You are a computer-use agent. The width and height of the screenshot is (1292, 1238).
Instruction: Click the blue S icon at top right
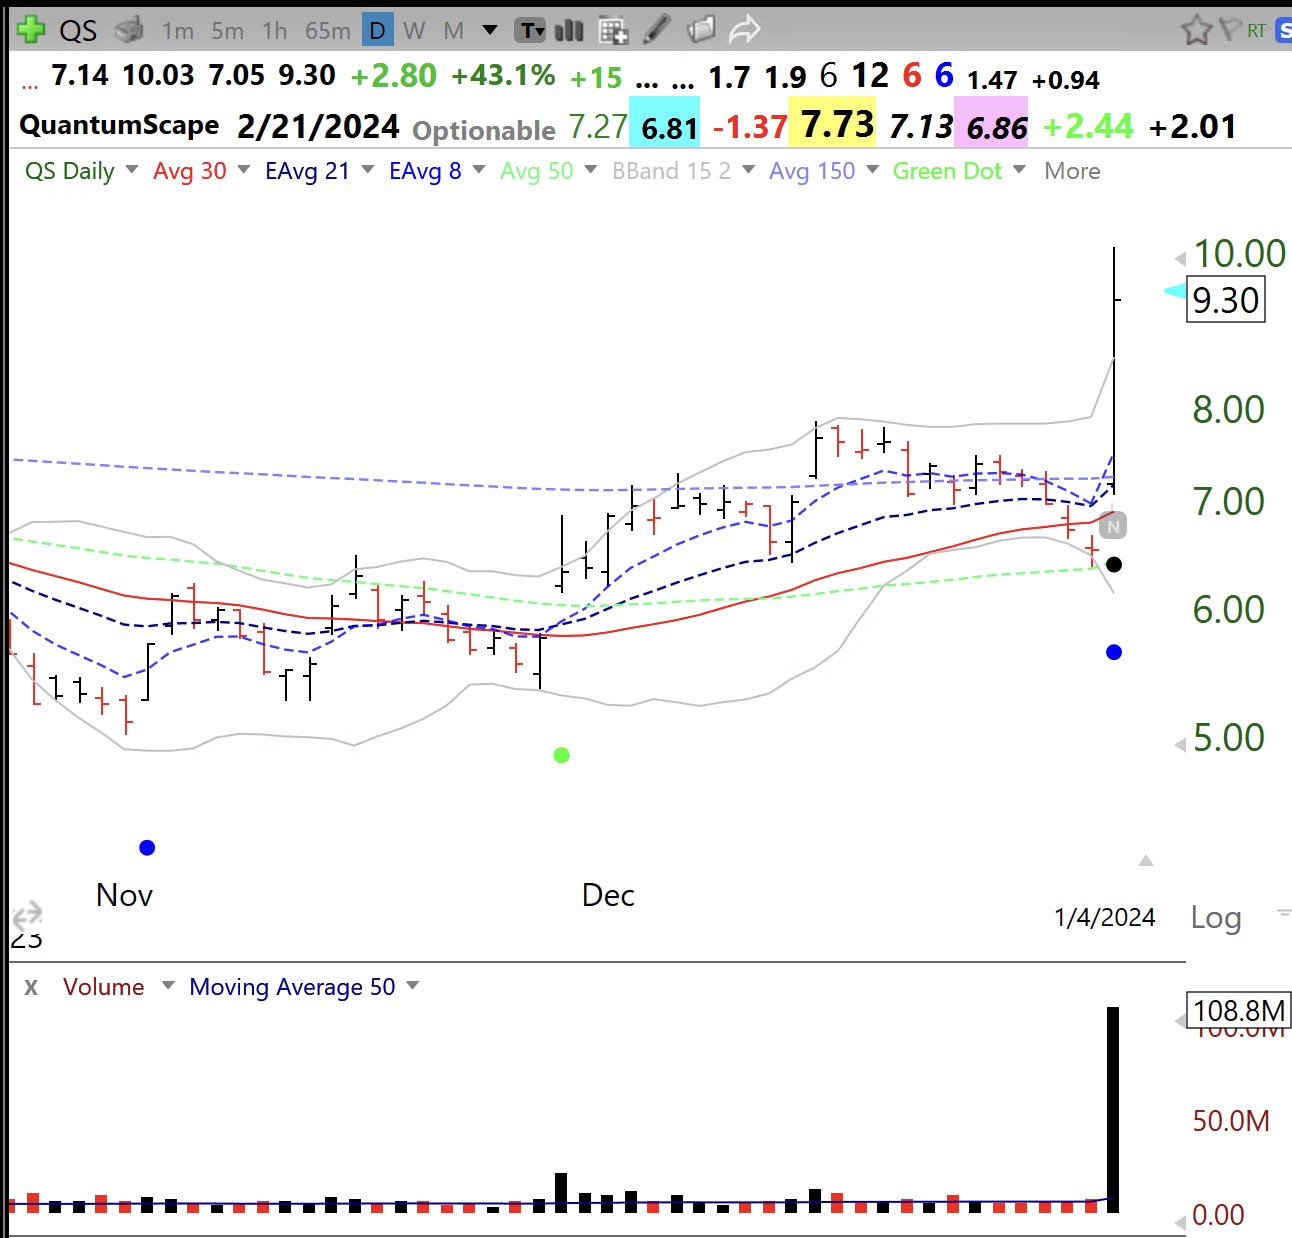point(1282,31)
